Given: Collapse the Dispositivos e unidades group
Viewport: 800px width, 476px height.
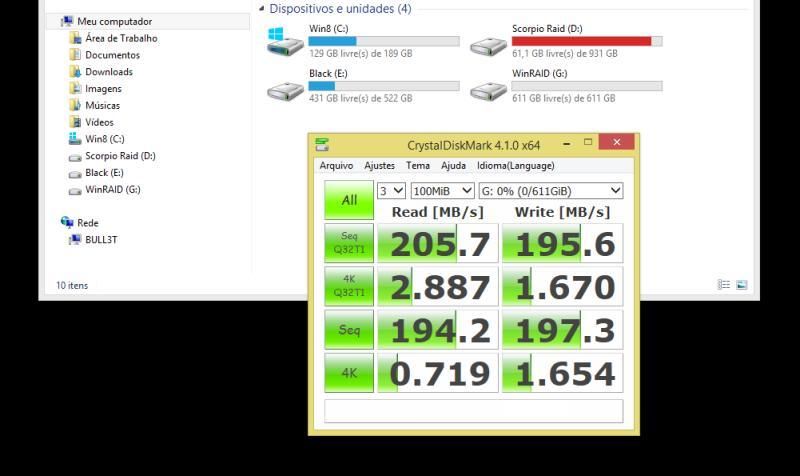Looking at the screenshot, I should click(262, 8).
